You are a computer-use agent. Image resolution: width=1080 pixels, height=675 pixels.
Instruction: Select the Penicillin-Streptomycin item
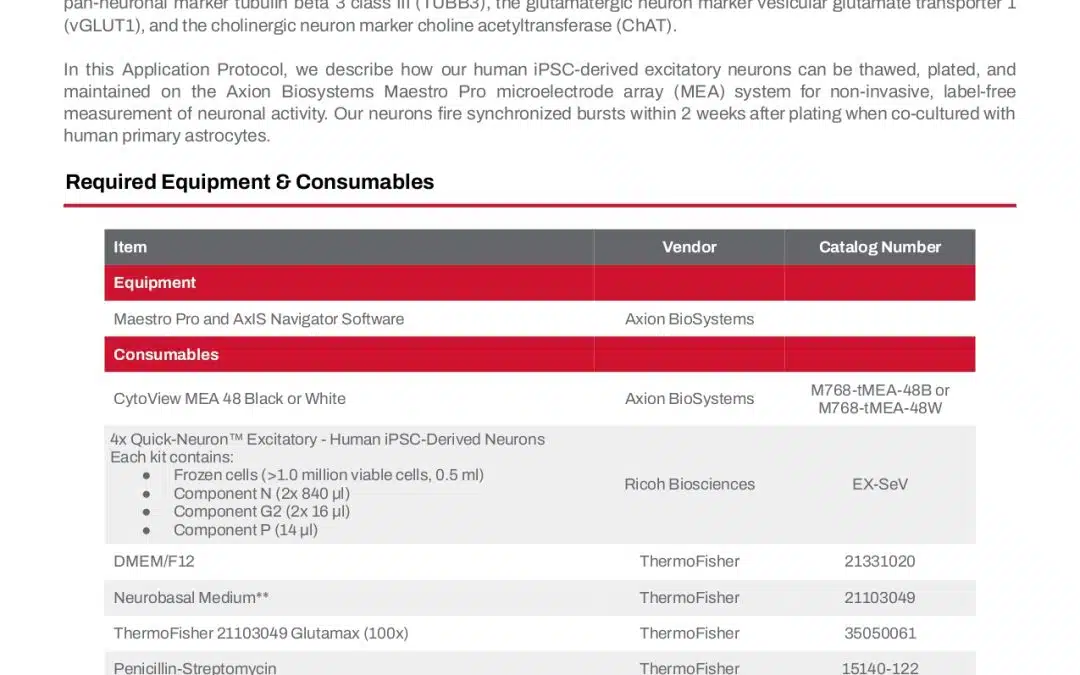[x=195, y=667]
